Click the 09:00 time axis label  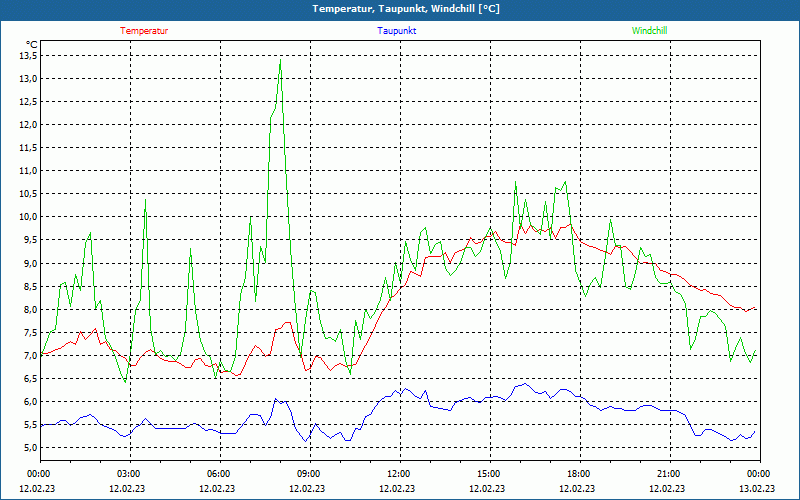click(x=310, y=474)
